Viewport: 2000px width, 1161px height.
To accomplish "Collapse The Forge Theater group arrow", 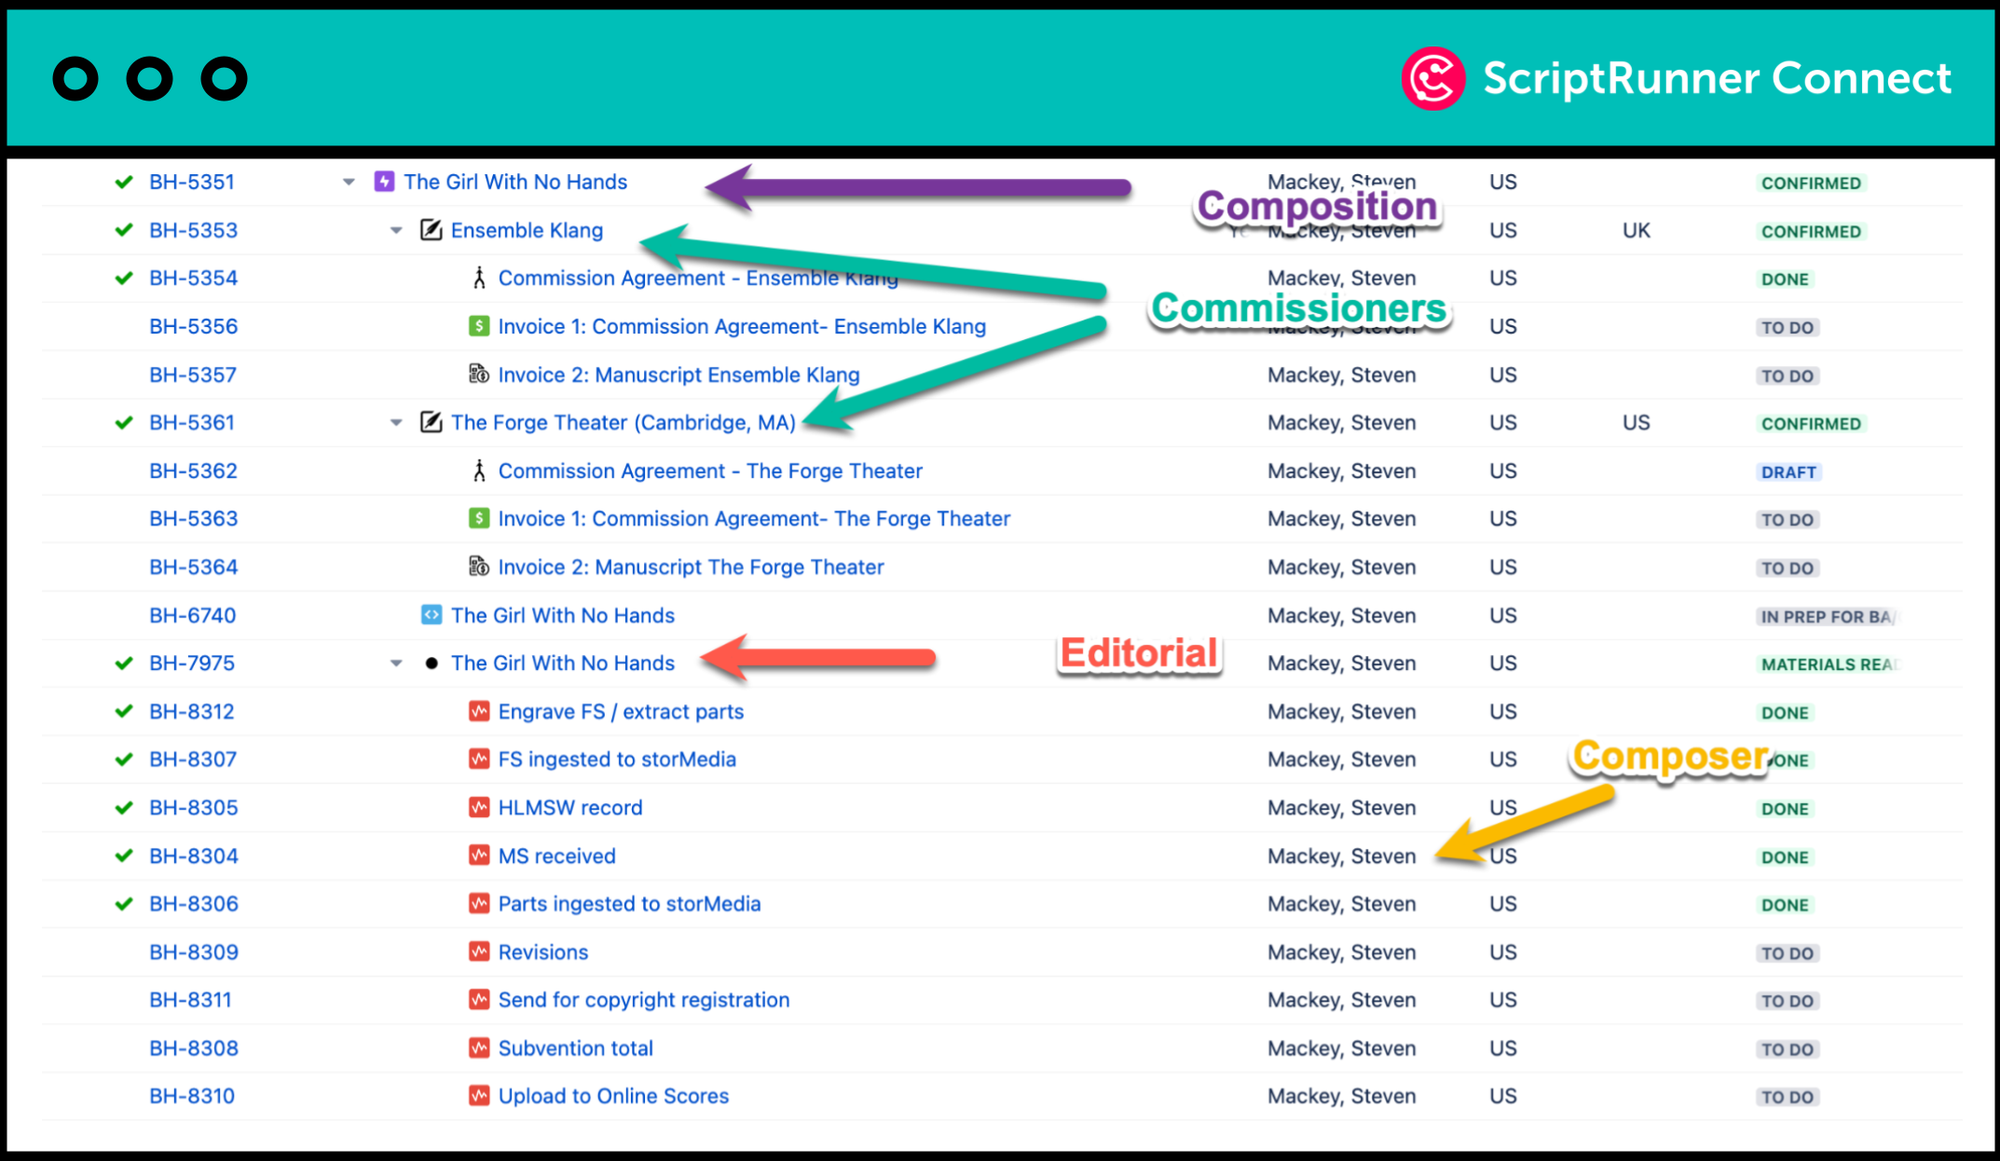I will coord(396,423).
